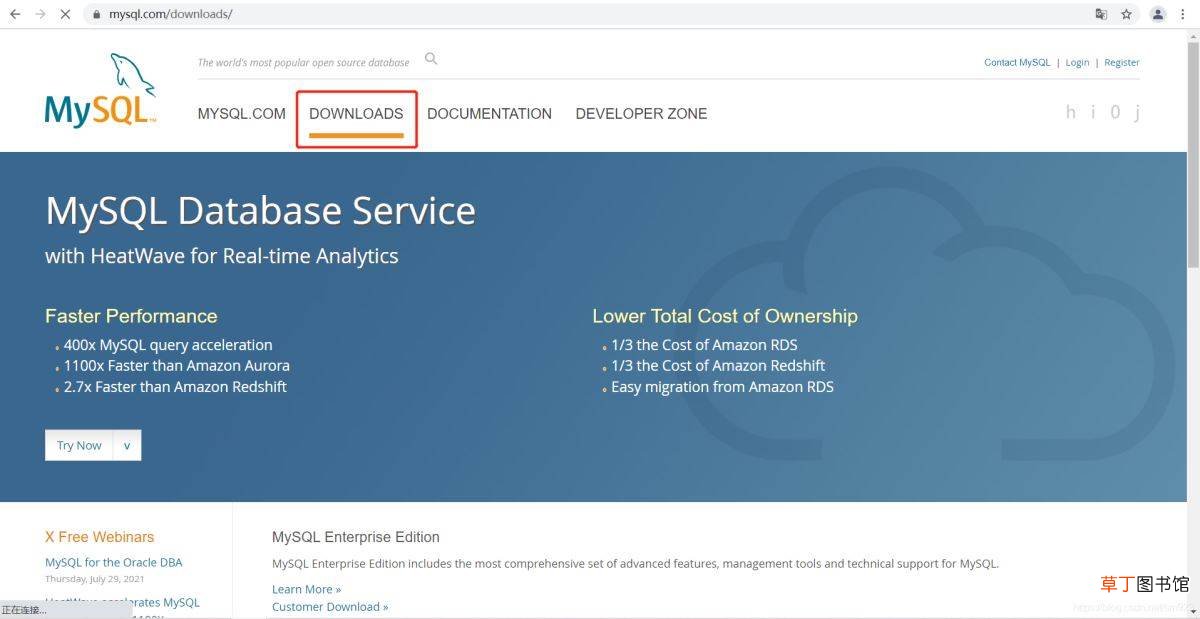Open the DOWNLOADS nav tab

point(356,114)
